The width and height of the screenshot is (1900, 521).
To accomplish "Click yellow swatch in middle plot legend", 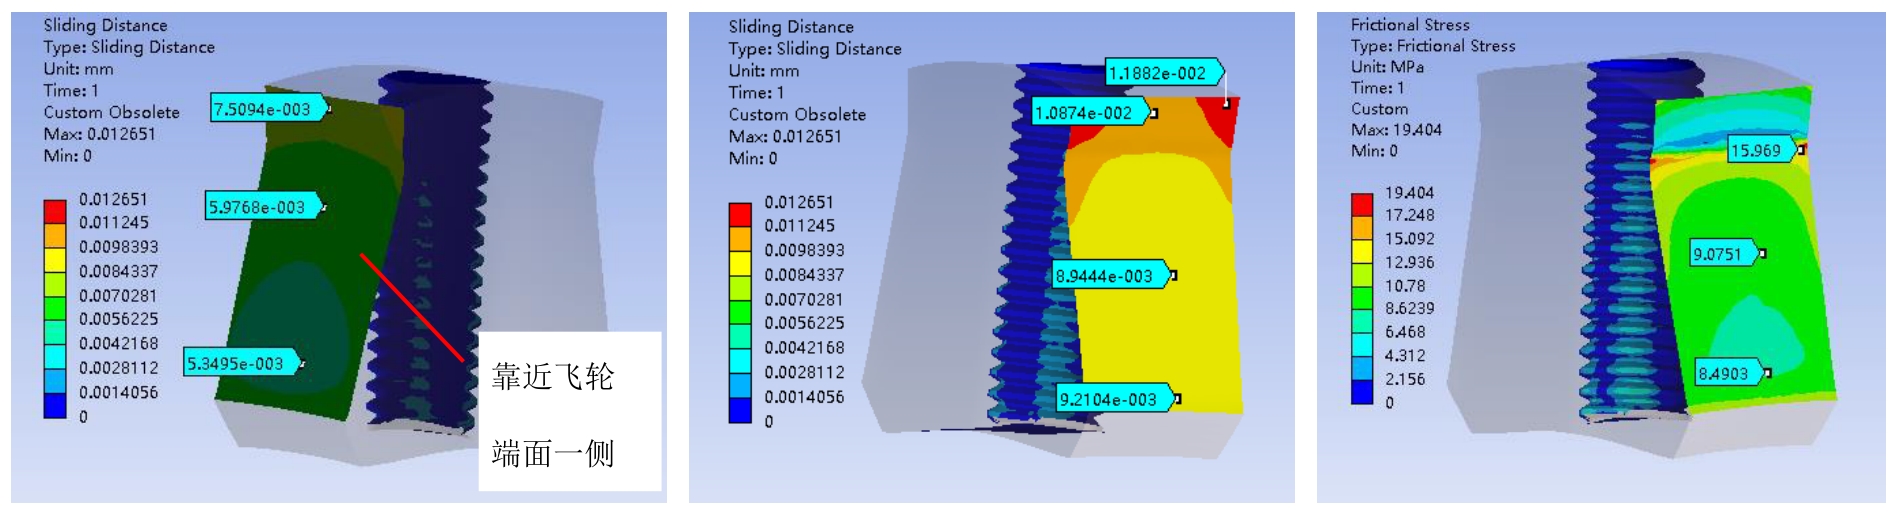I will 740,263.
